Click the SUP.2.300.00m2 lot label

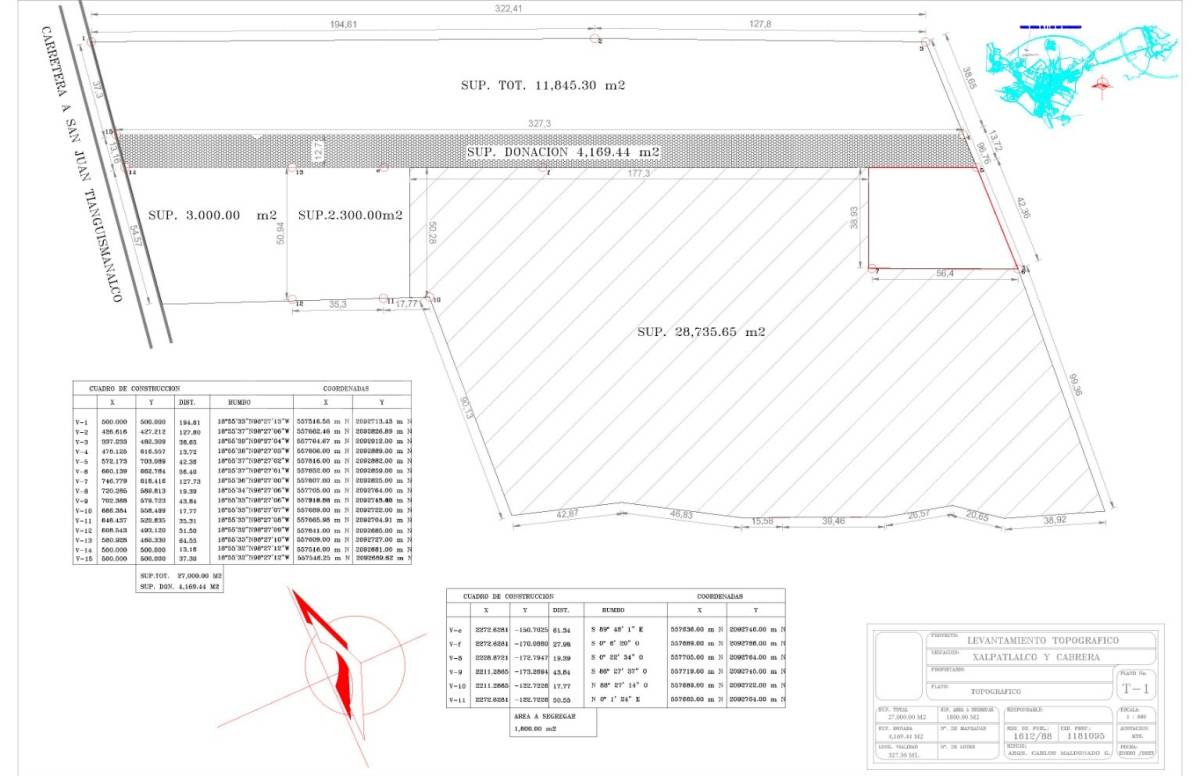(x=350, y=215)
